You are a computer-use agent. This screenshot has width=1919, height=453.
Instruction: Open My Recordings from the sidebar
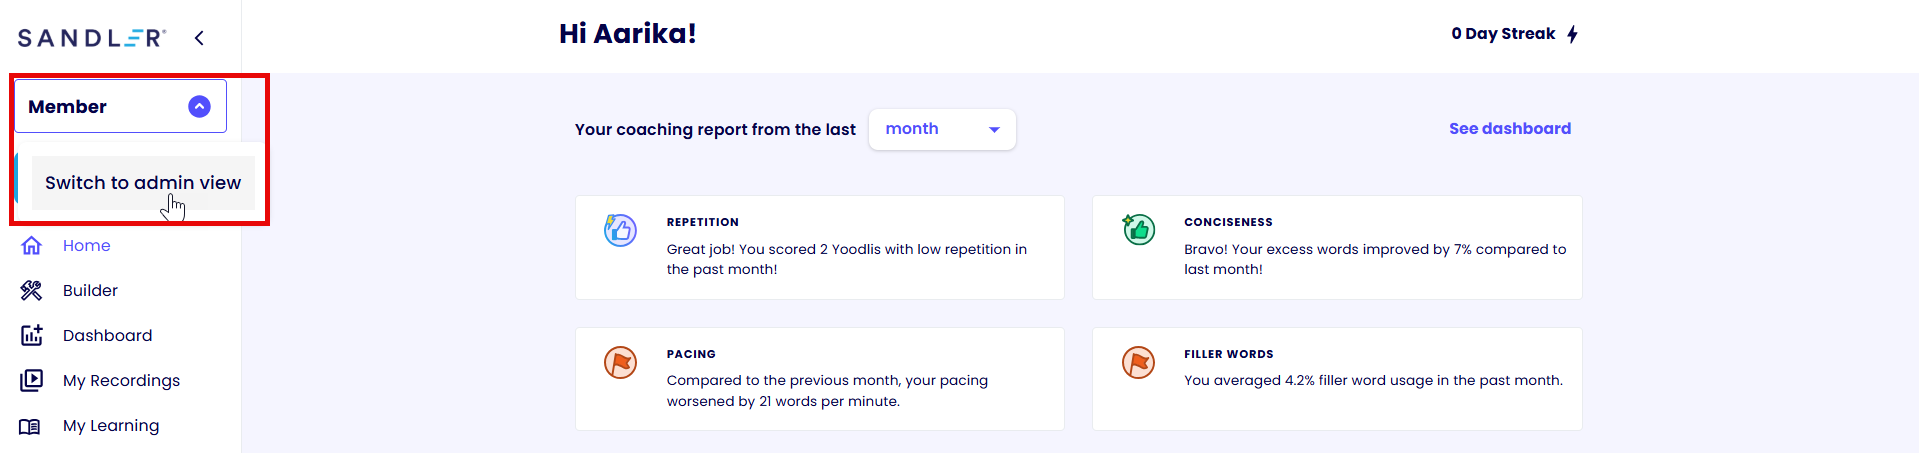point(121,380)
